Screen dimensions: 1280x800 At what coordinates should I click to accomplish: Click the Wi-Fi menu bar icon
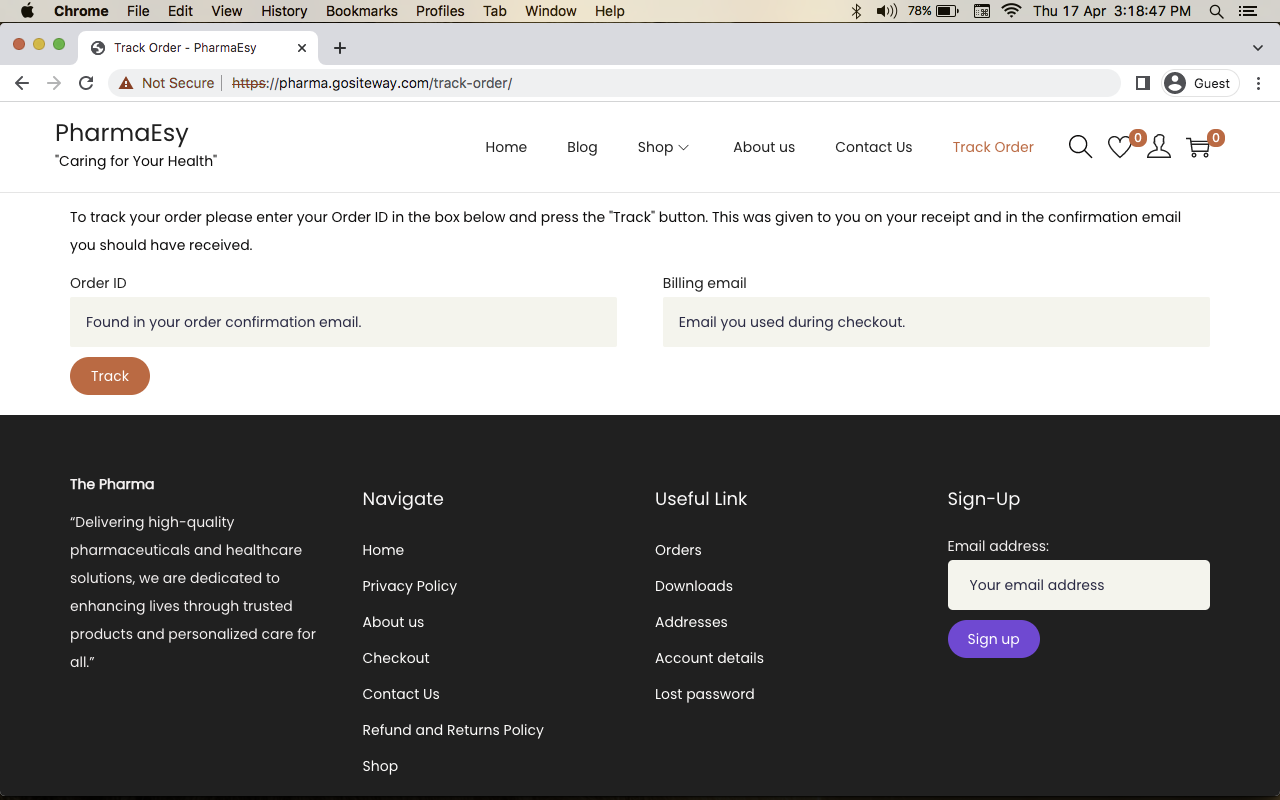pyautogui.click(x=1011, y=11)
